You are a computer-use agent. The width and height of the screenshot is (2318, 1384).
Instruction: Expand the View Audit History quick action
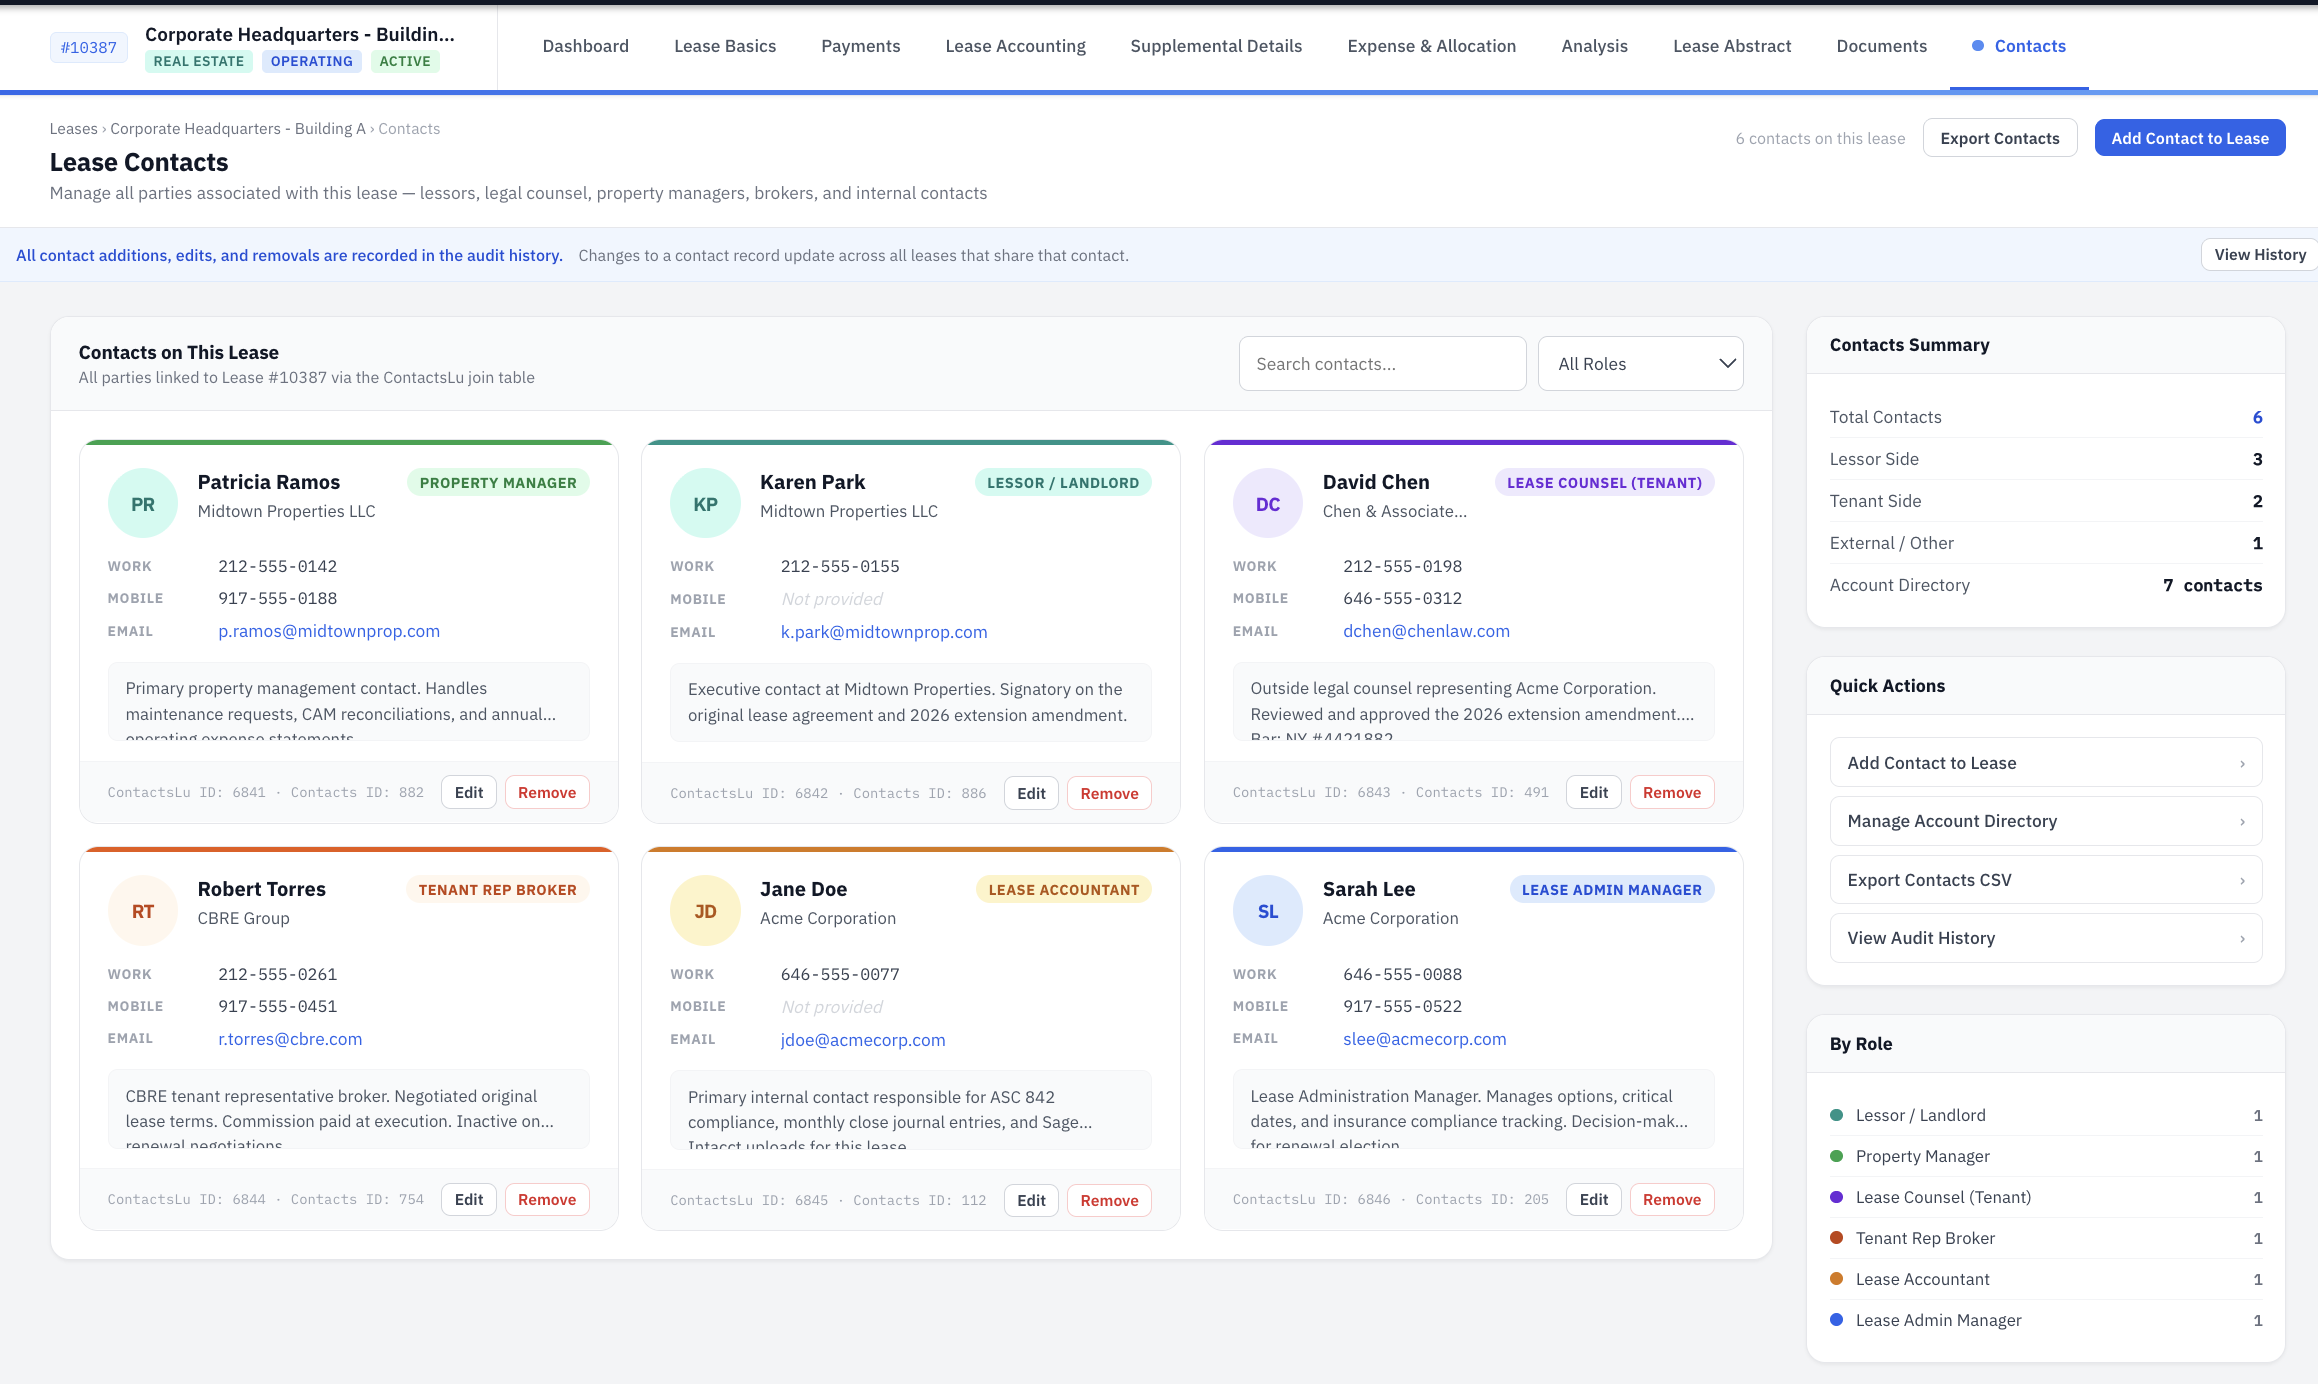click(2045, 937)
